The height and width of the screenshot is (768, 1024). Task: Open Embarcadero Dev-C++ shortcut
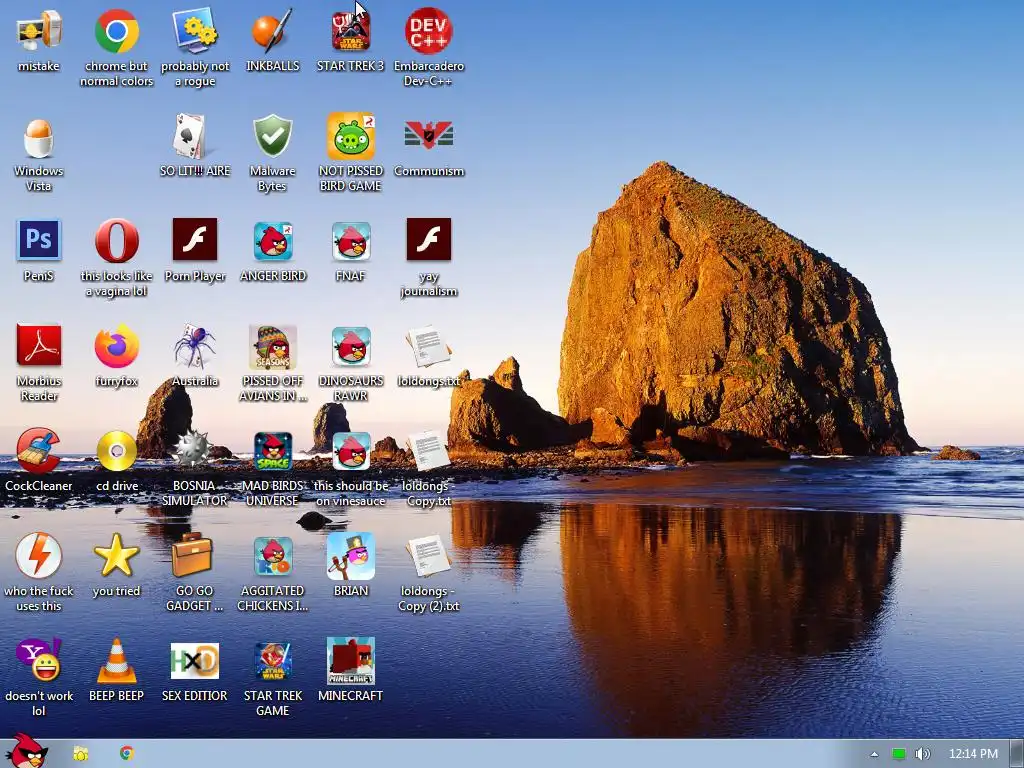pos(428,31)
